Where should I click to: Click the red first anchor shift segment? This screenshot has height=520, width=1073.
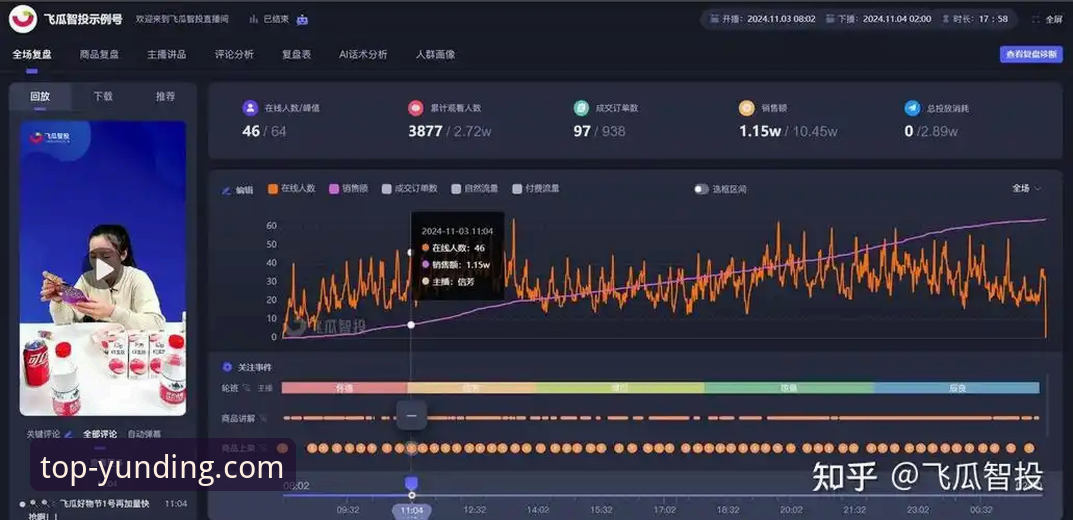[x=344, y=388]
